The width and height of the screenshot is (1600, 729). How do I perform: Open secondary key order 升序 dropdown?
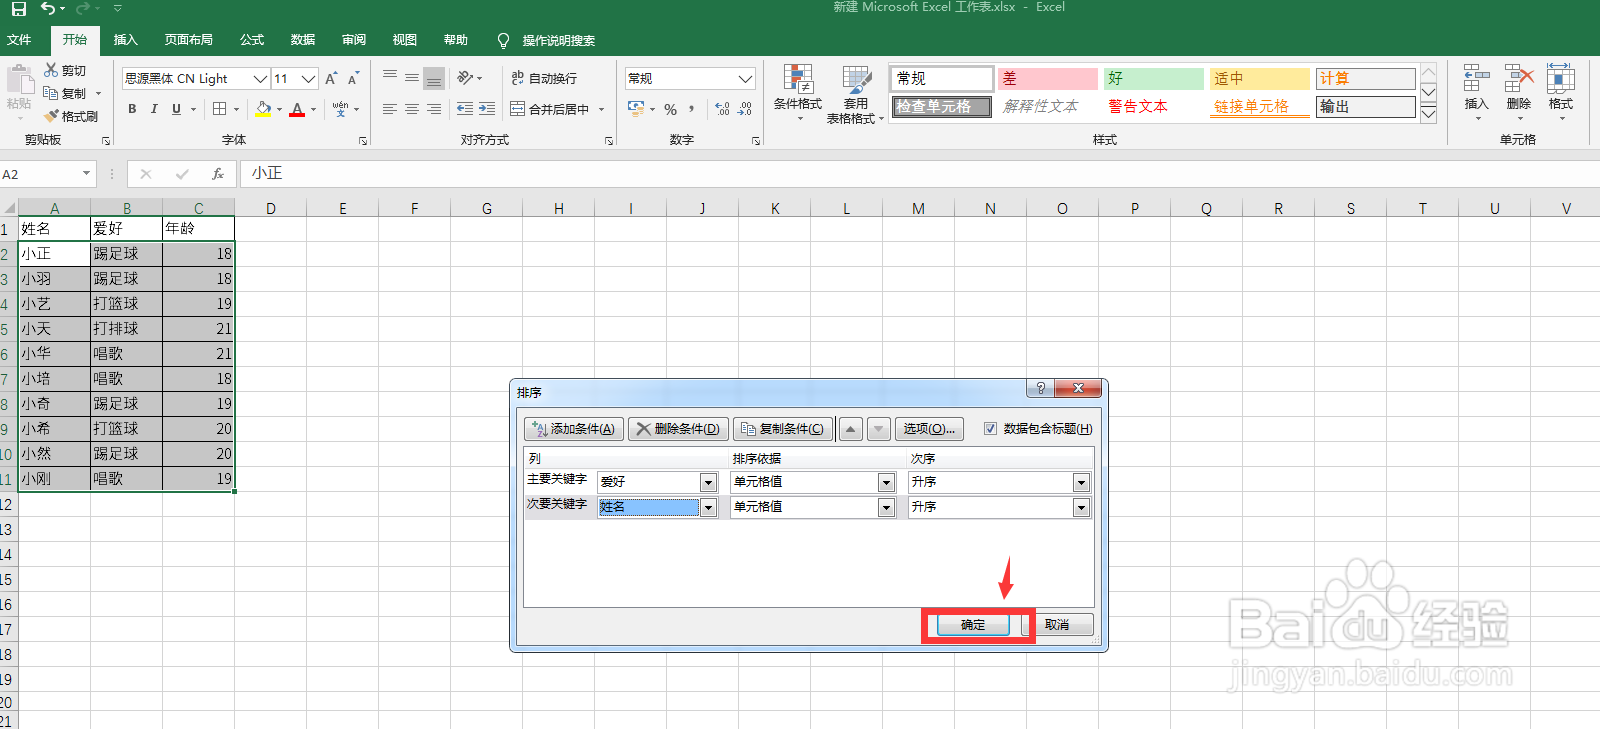click(x=1081, y=507)
